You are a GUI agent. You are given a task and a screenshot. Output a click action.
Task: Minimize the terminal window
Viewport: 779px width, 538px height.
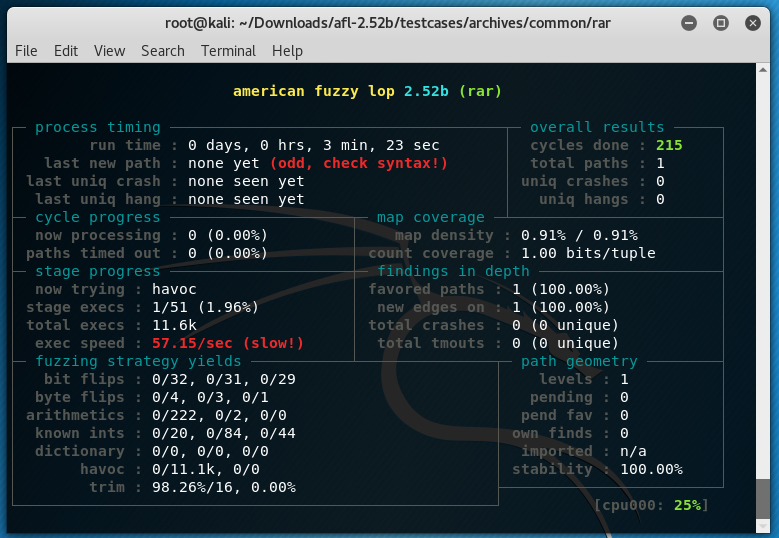[689, 23]
